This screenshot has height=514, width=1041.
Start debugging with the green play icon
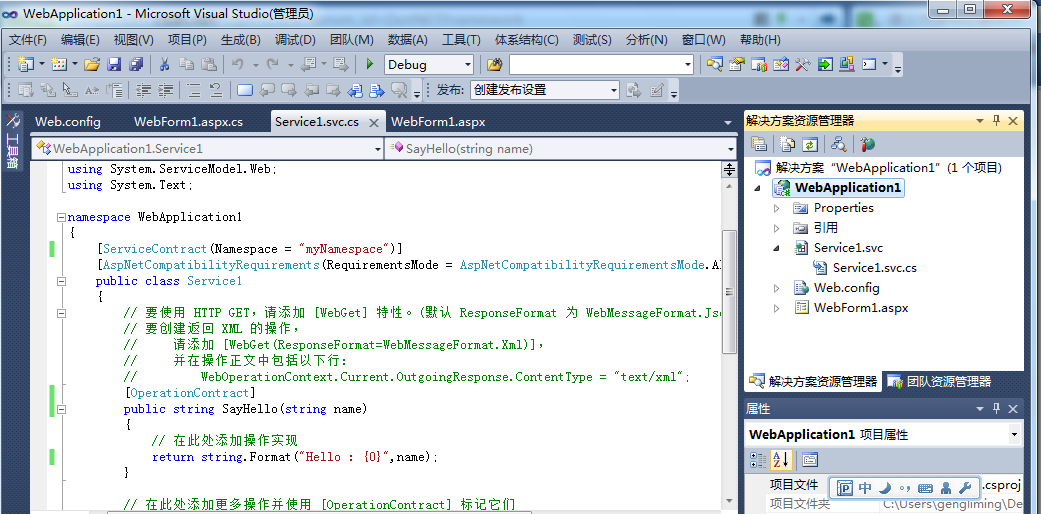[370, 64]
